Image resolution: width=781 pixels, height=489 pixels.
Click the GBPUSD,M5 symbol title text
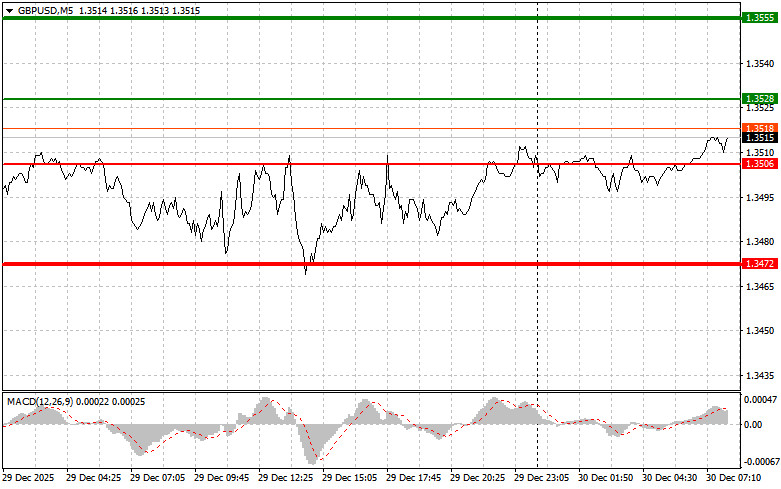tap(44, 9)
